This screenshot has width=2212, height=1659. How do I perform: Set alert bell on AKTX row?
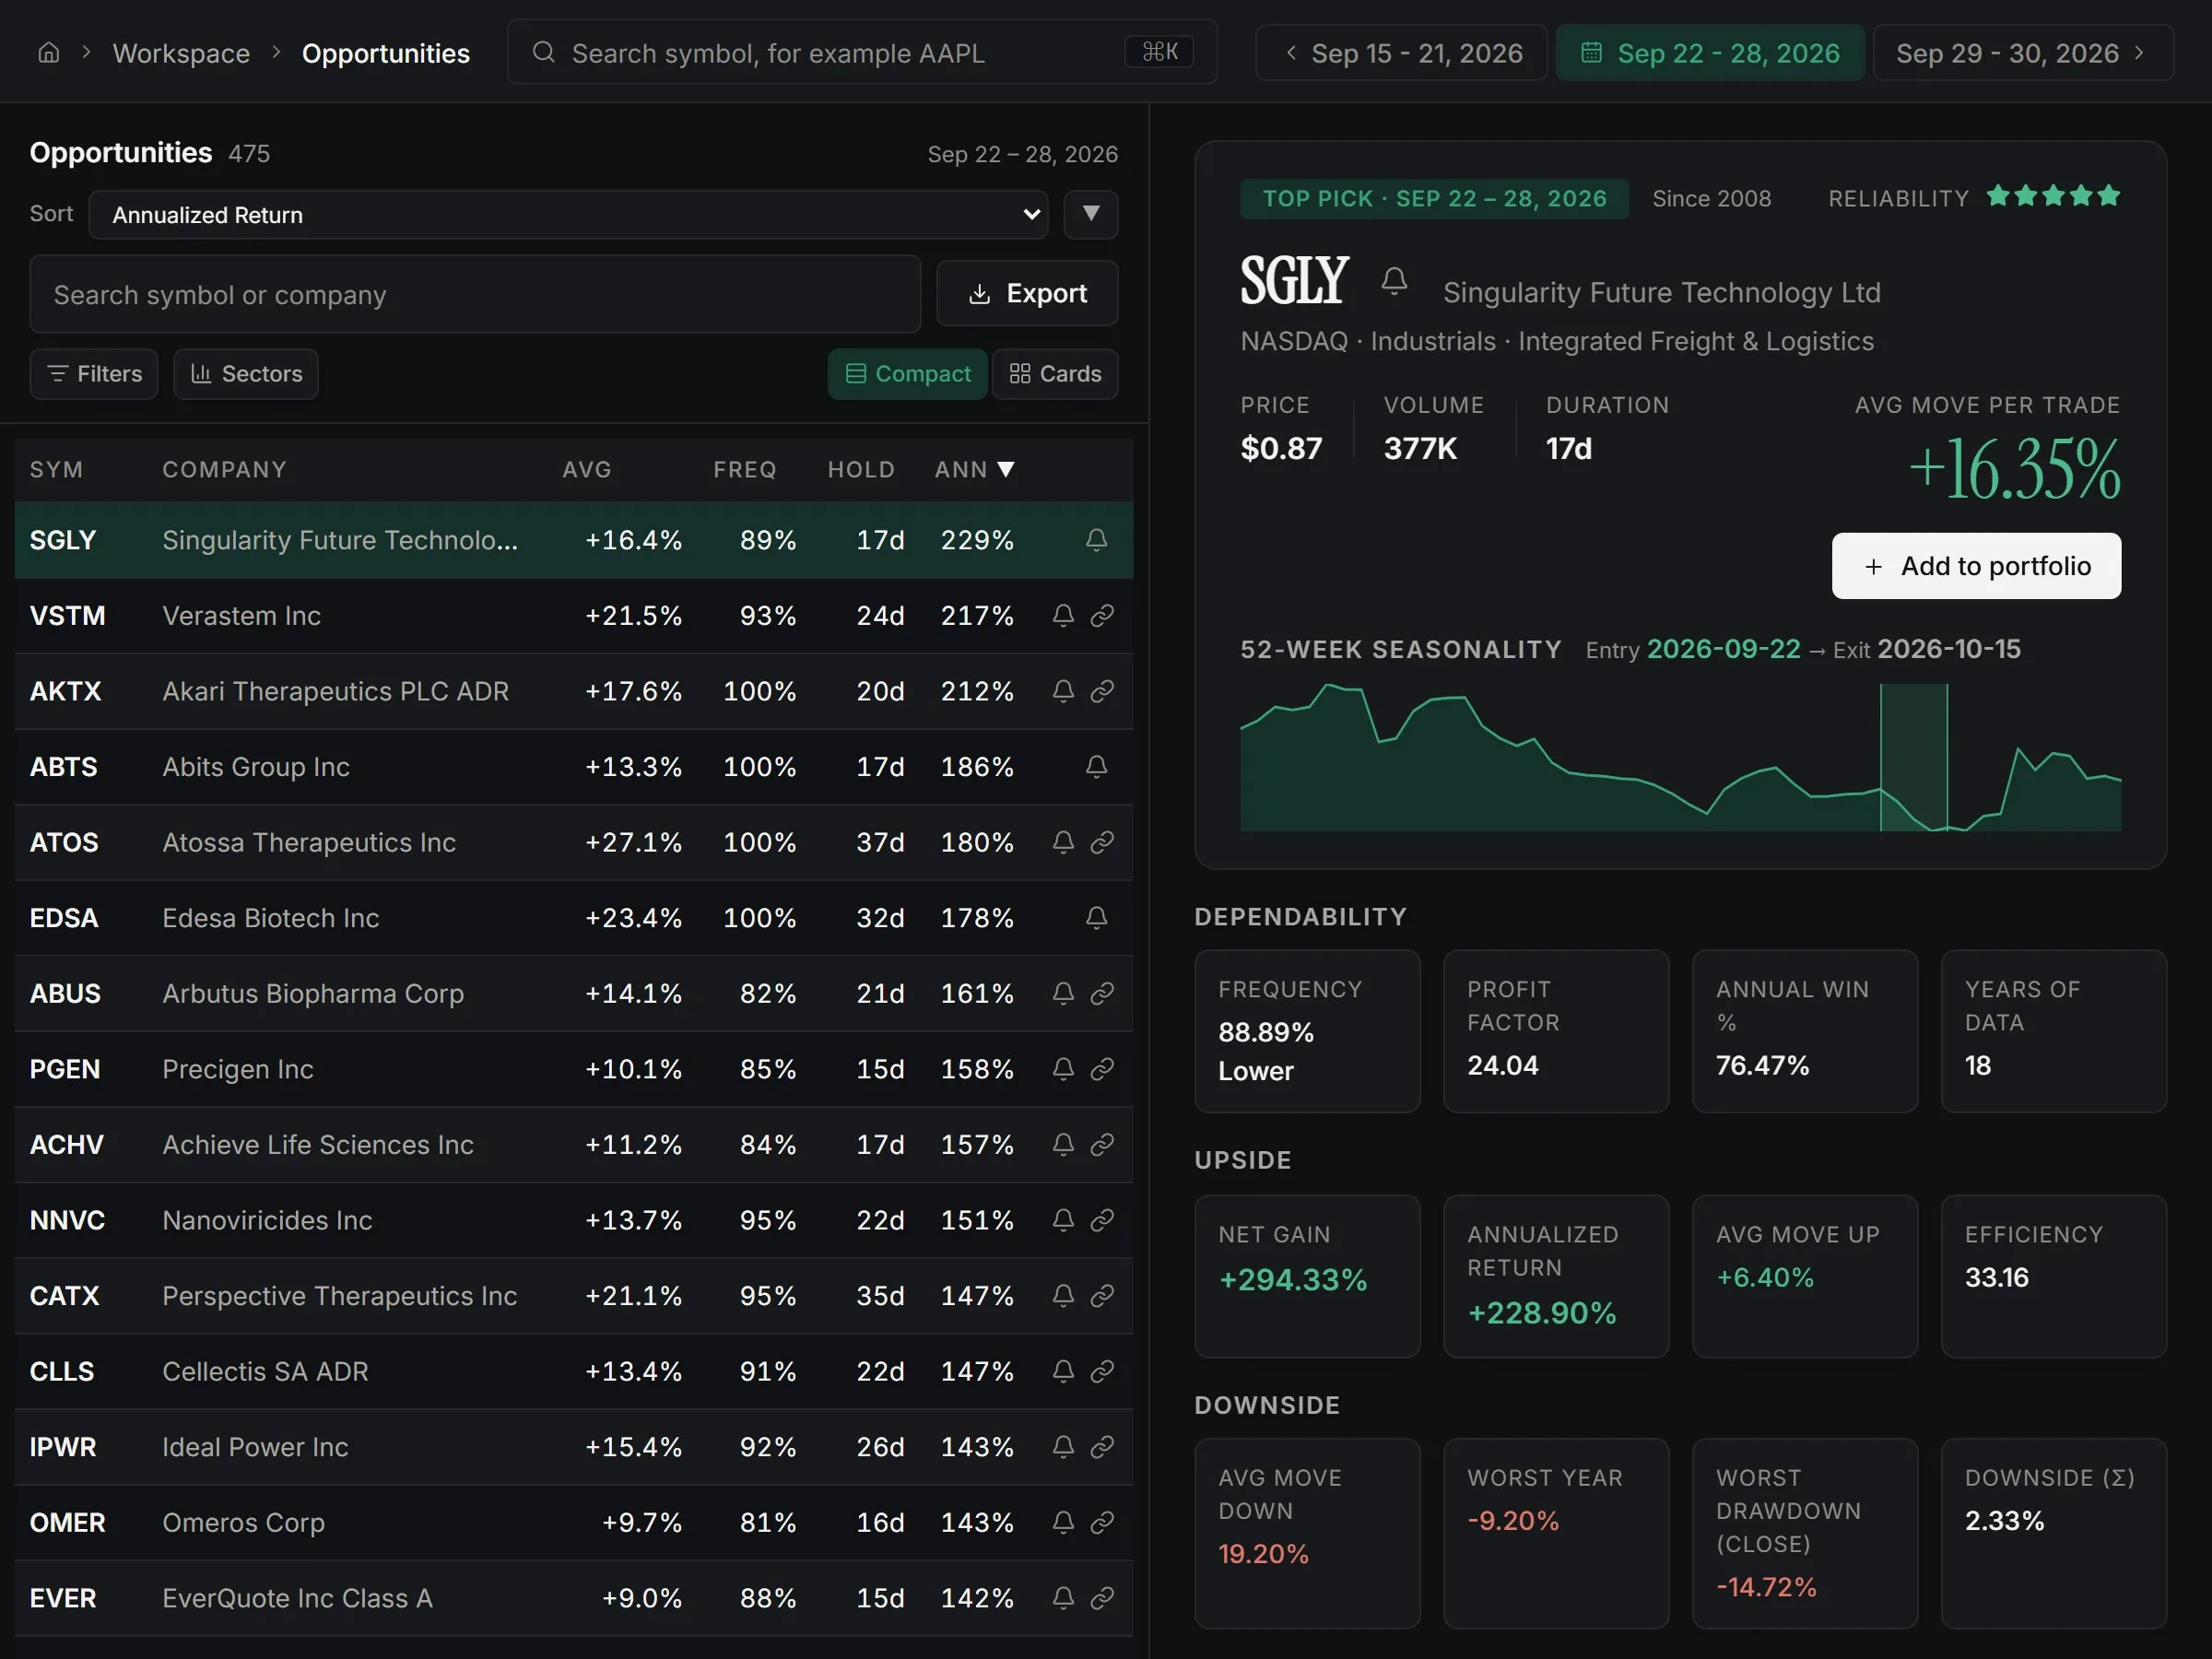(x=1063, y=691)
